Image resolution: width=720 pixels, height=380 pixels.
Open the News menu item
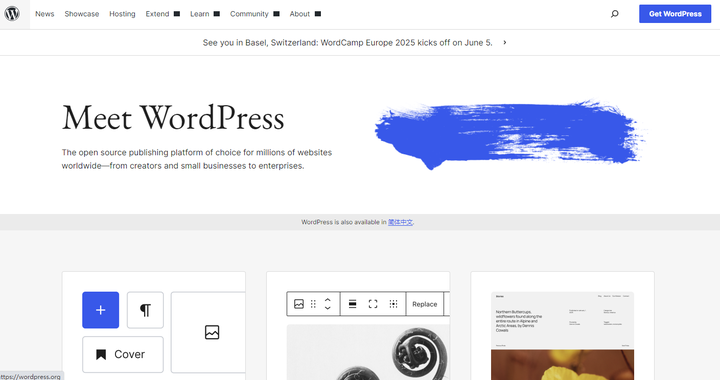click(x=45, y=14)
